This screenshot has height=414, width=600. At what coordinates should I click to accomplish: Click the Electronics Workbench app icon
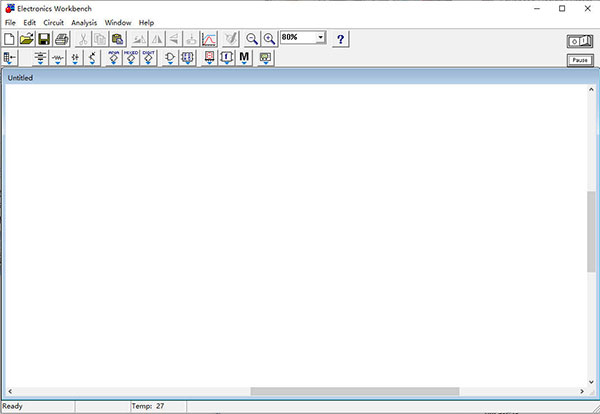pyautogui.click(x=10, y=8)
